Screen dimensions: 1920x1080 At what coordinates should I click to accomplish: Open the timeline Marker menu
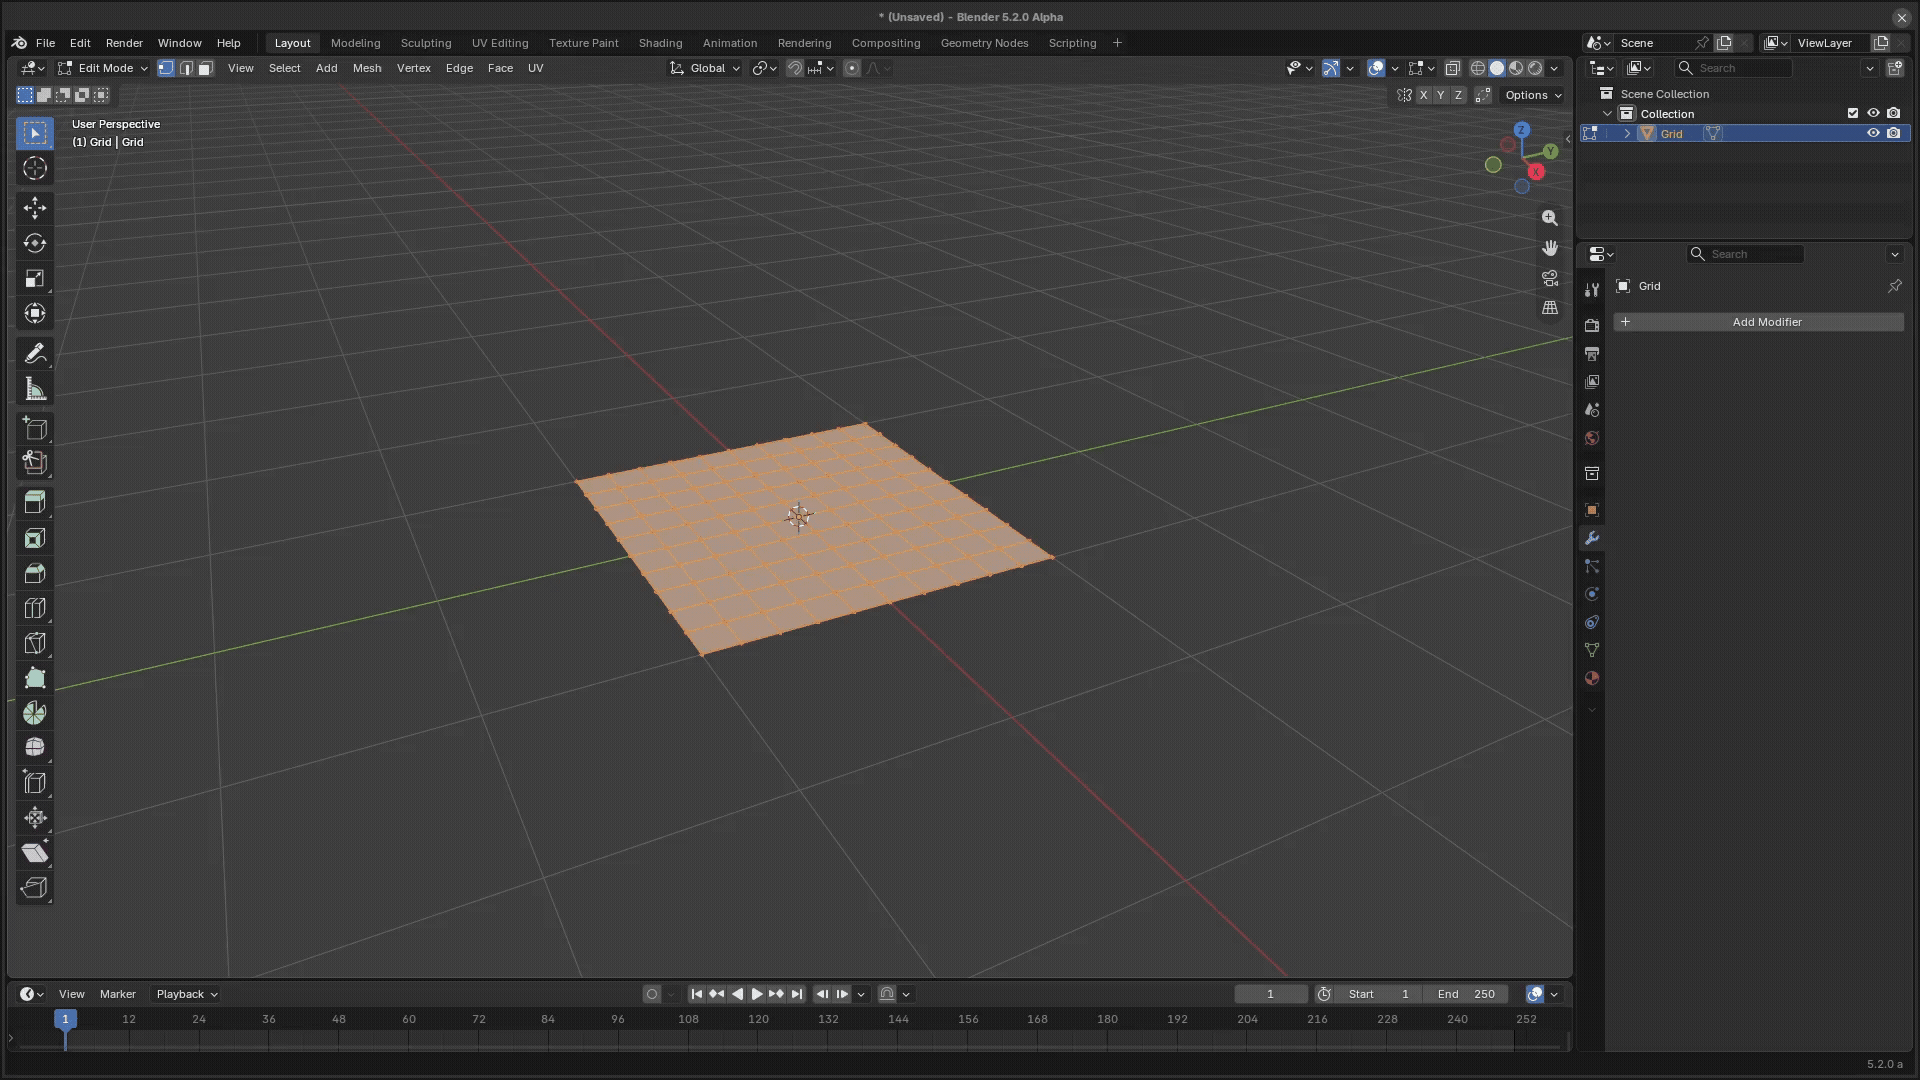(x=117, y=994)
